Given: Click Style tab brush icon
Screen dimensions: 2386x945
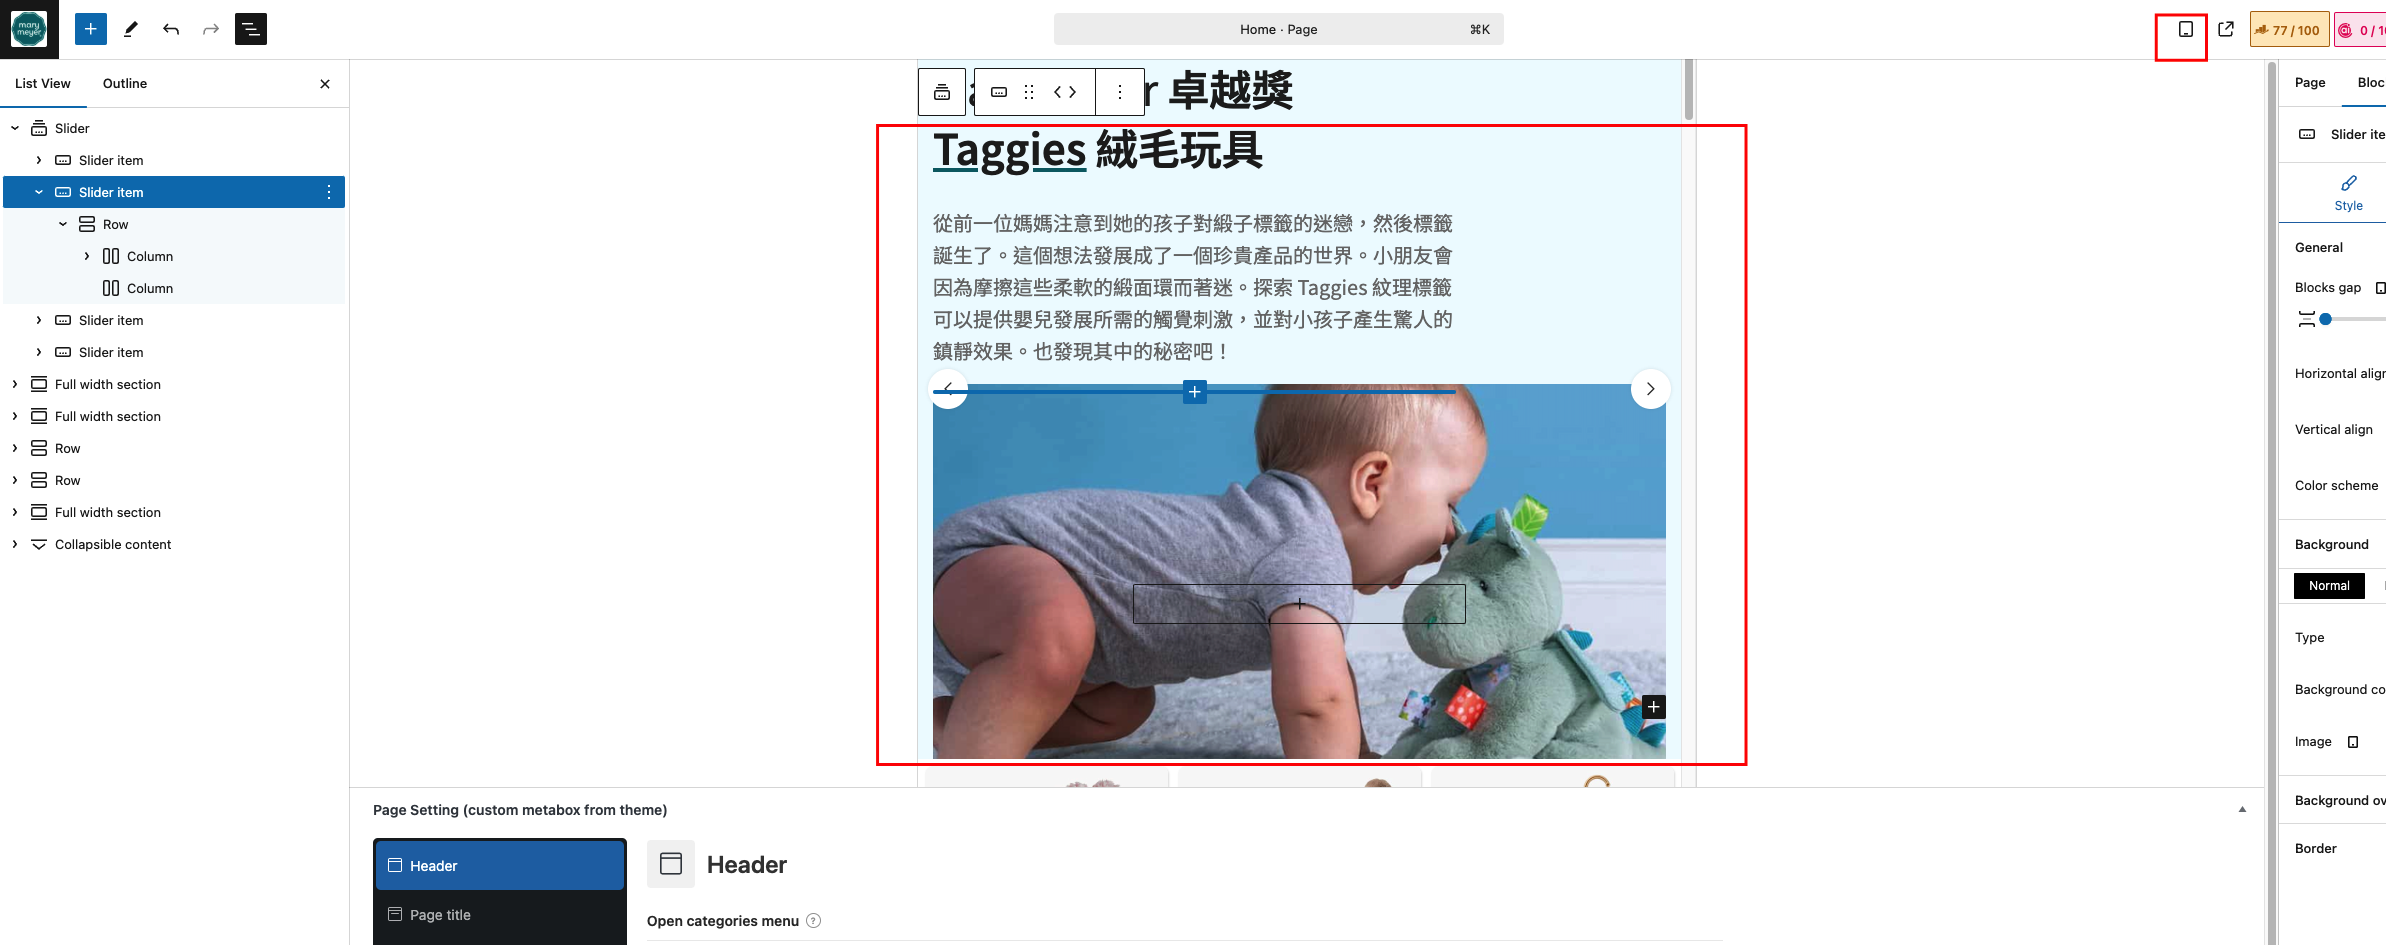Looking at the screenshot, I should [x=2349, y=183].
